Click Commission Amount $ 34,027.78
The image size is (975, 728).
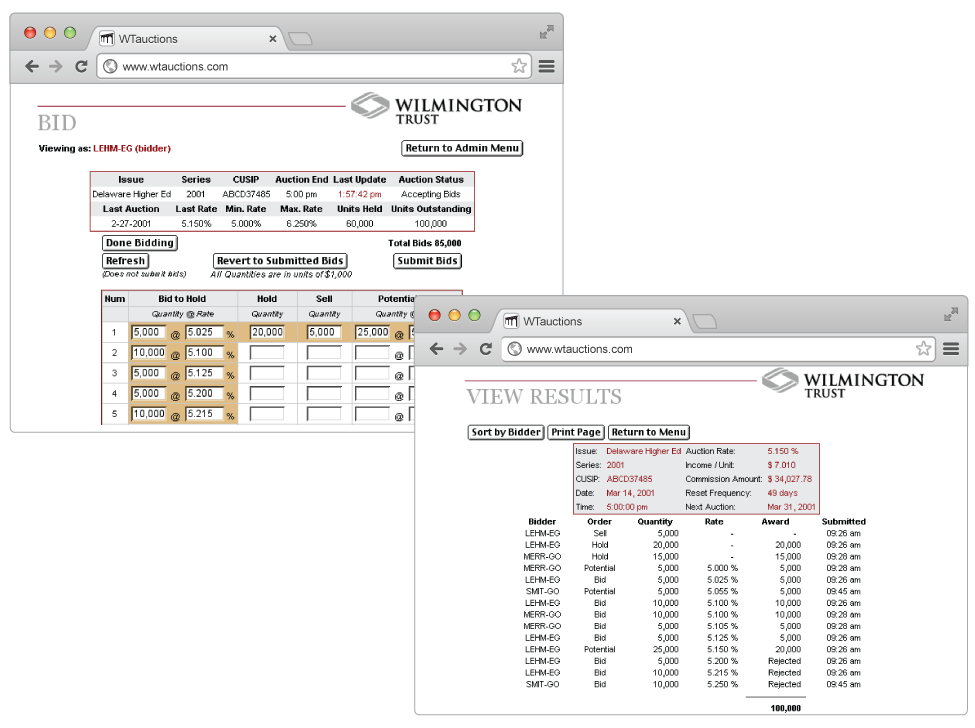click(x=789, y=479)
